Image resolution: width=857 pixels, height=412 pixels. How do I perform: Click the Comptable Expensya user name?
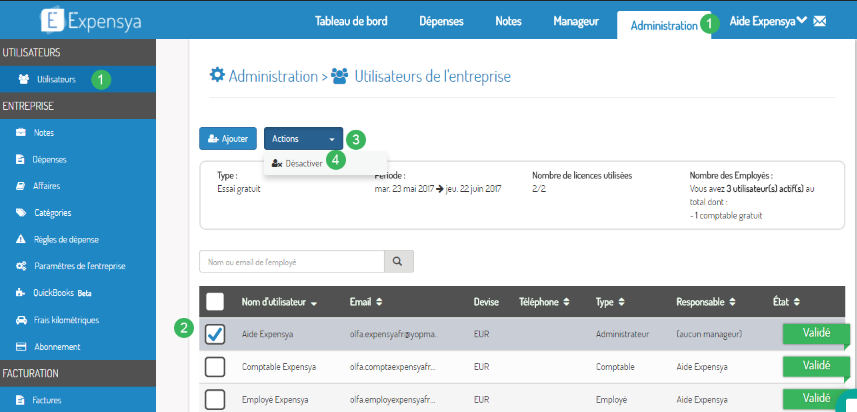coord(279,367)
